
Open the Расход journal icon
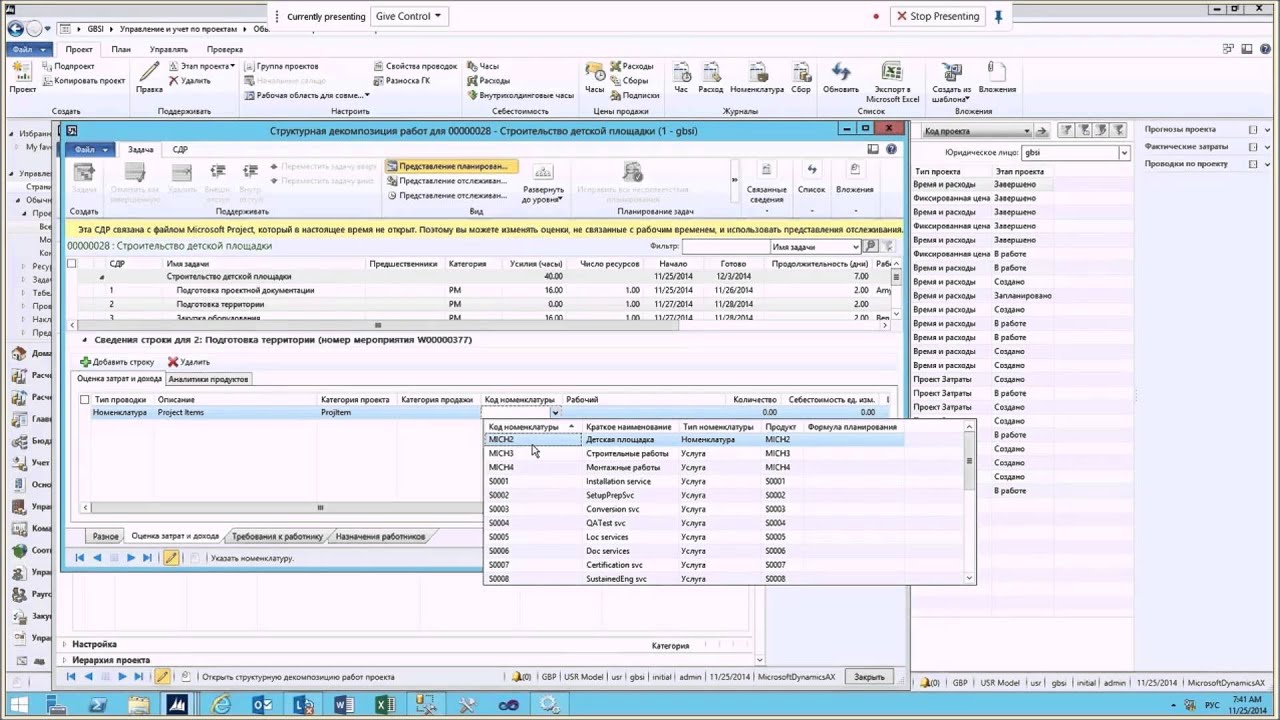pos(710,78)
